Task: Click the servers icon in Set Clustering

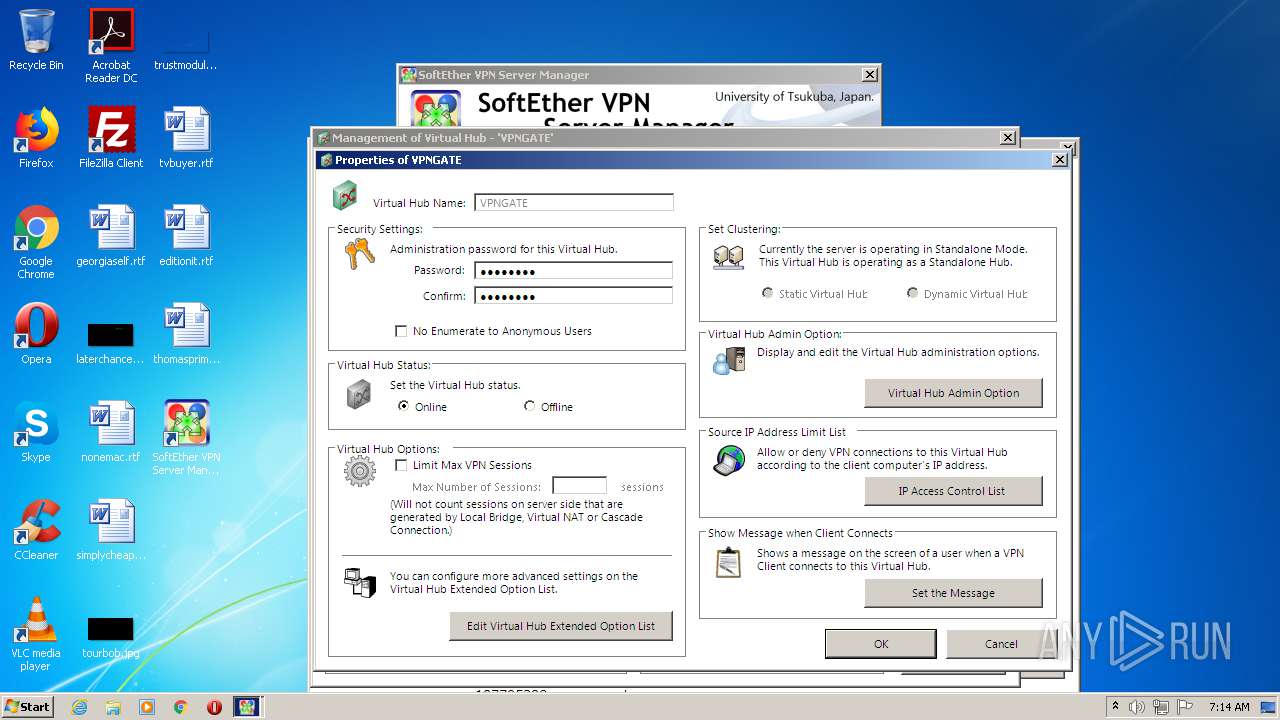Action: (x=728, y=258)
